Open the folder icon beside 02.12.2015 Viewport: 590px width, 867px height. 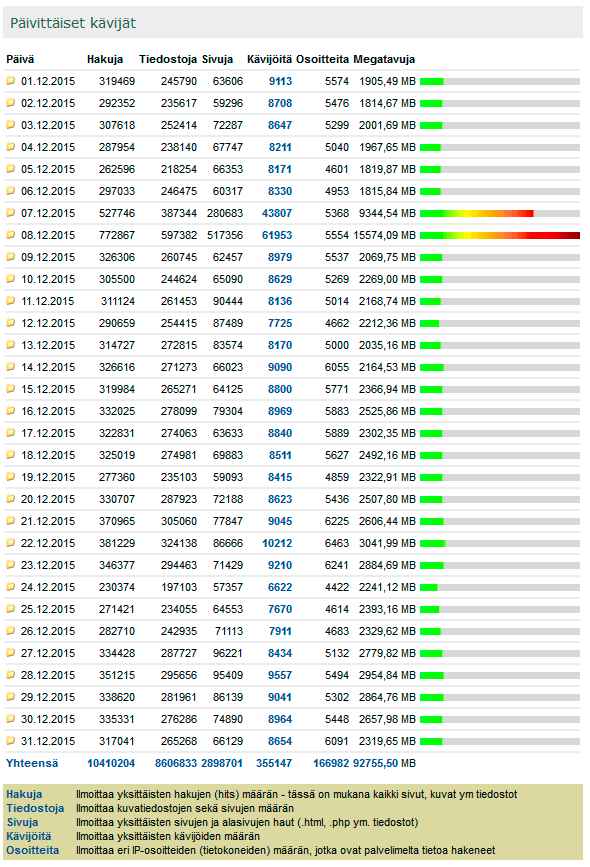11,103
